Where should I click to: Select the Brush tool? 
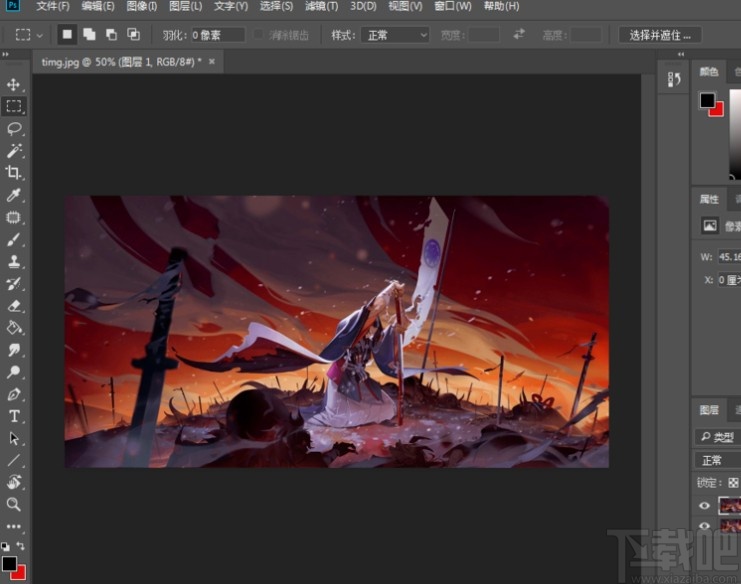tap(13, 240)
